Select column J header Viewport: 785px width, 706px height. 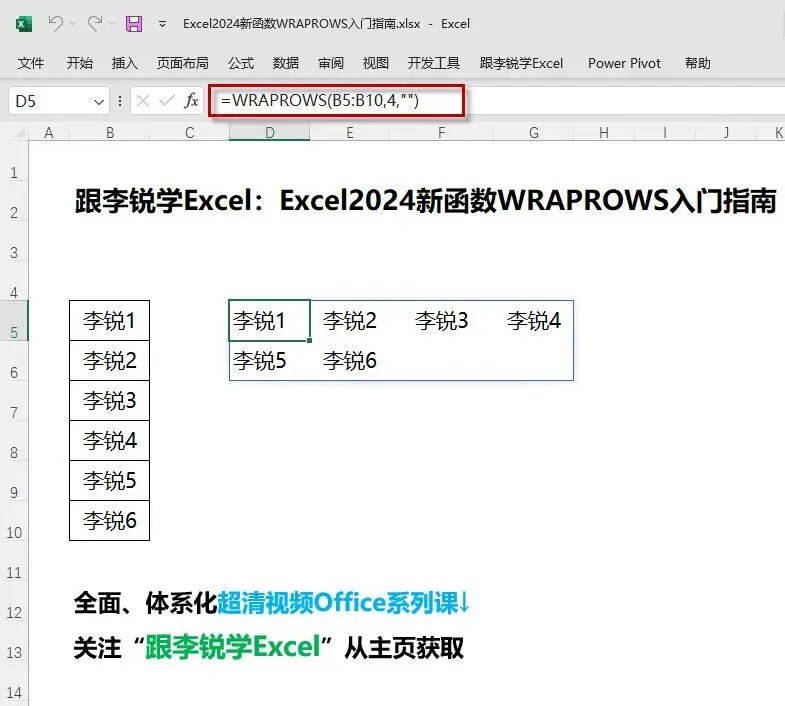(x=726, y=133)
